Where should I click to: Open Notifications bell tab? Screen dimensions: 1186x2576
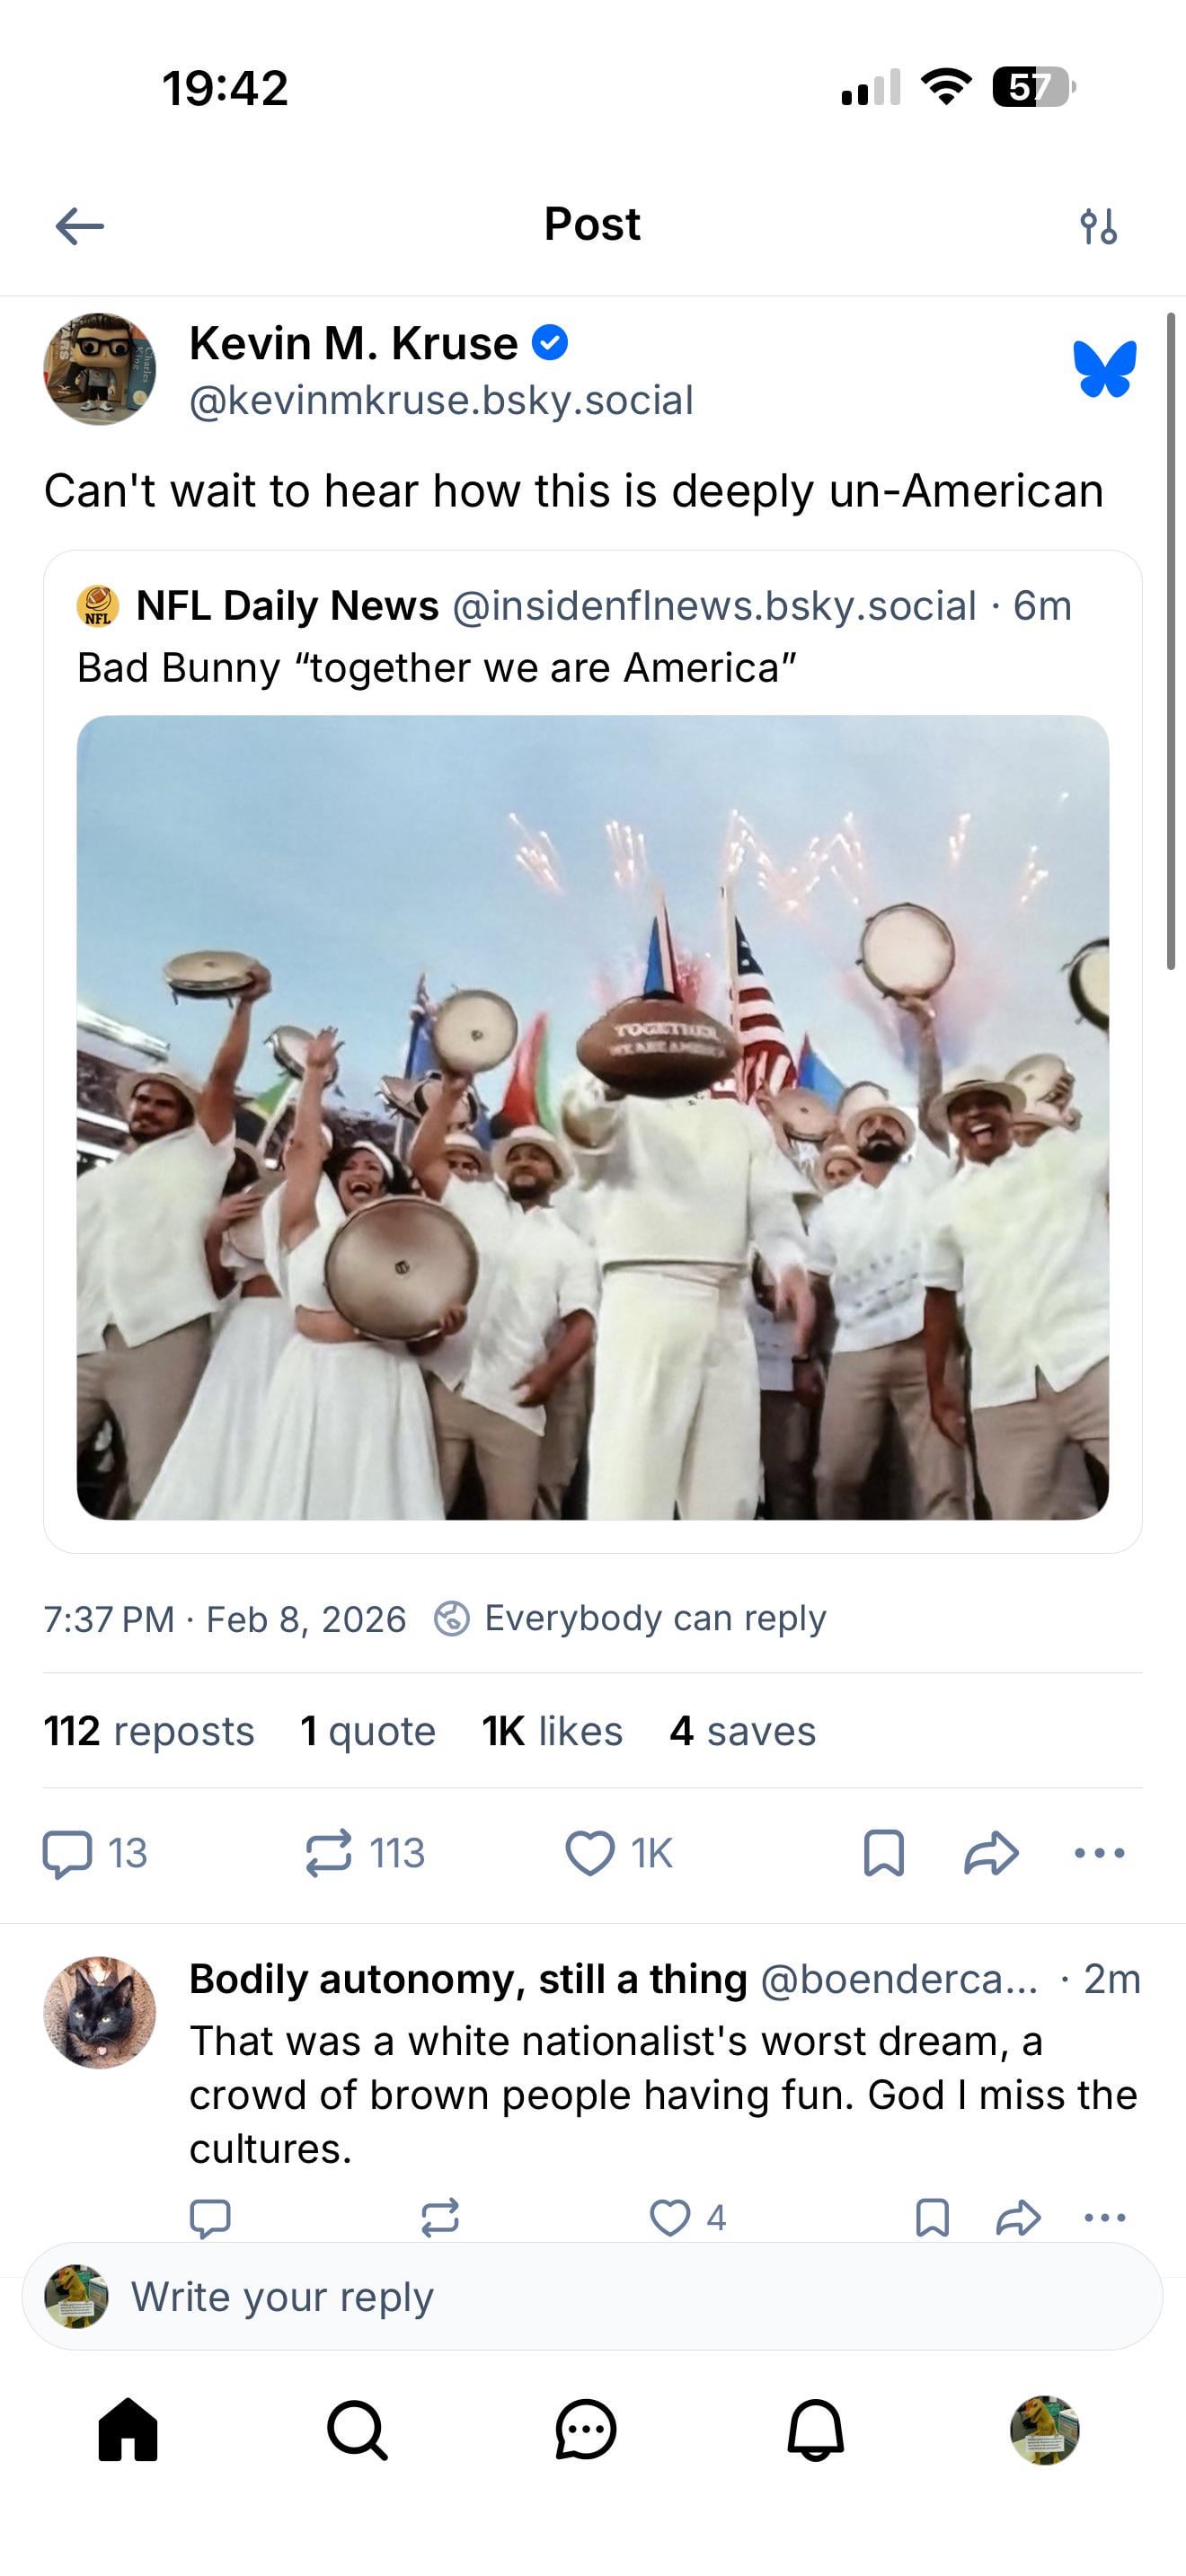(x=815, y=2429)
